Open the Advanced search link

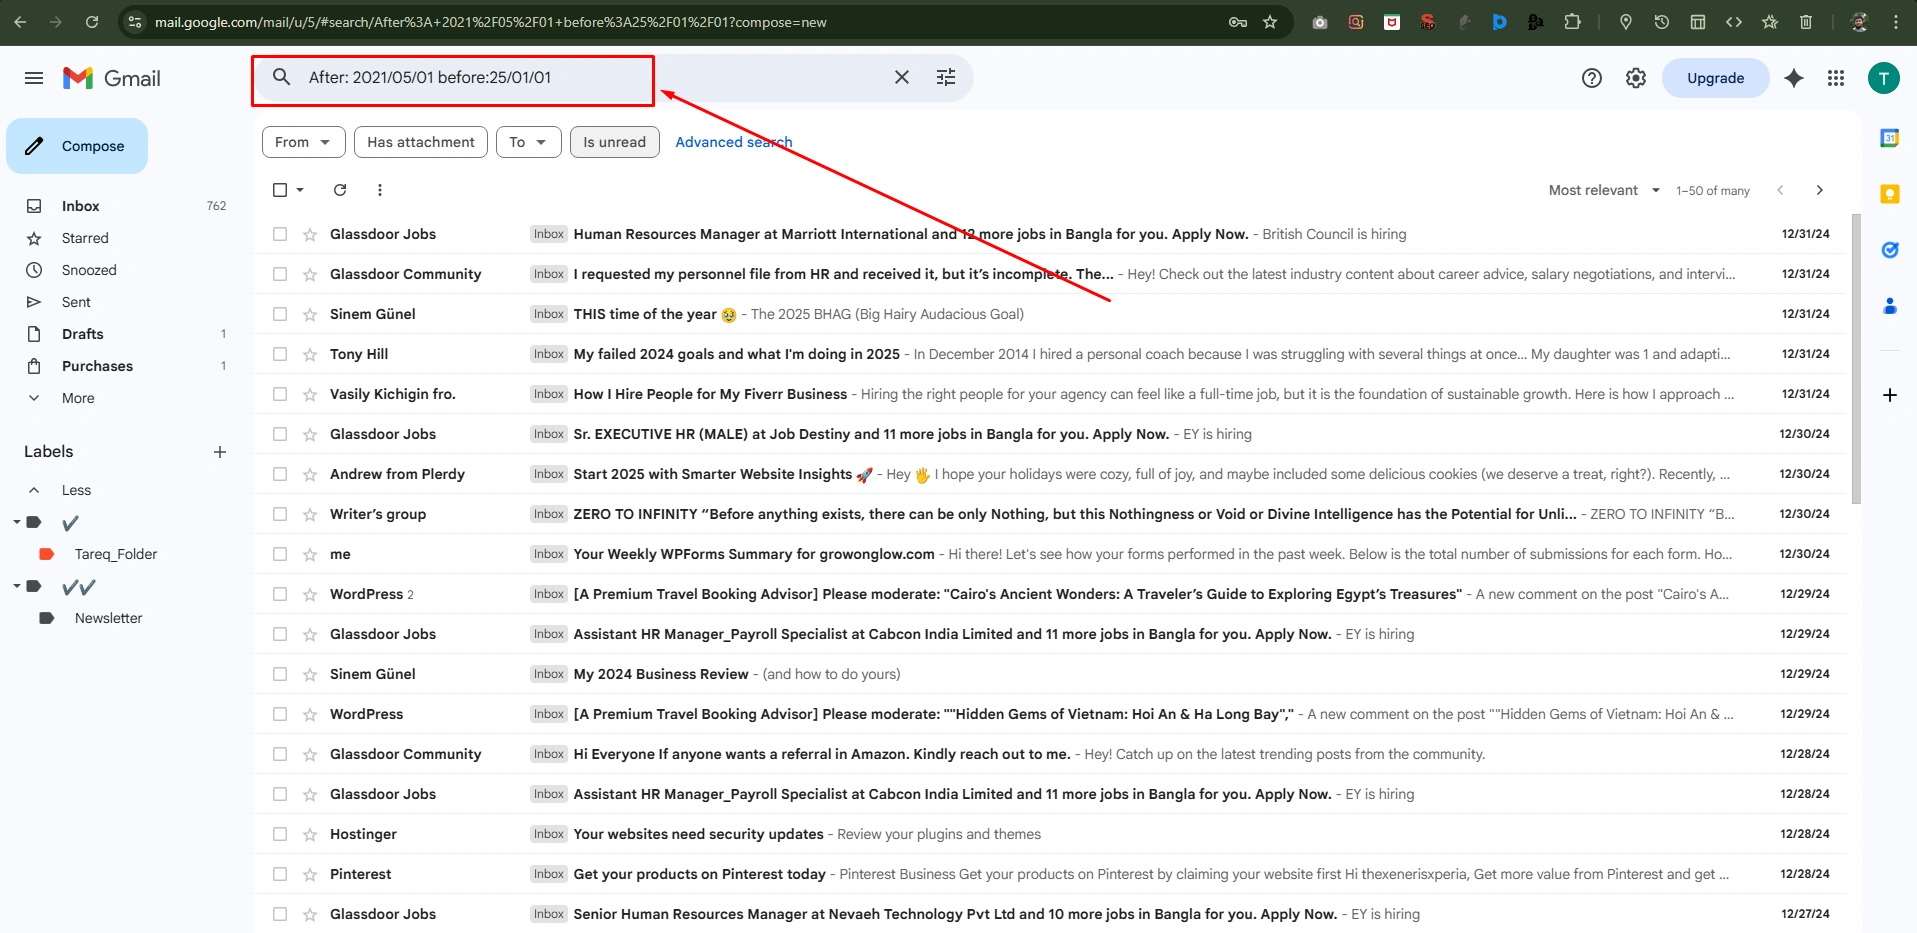(734, 142)
